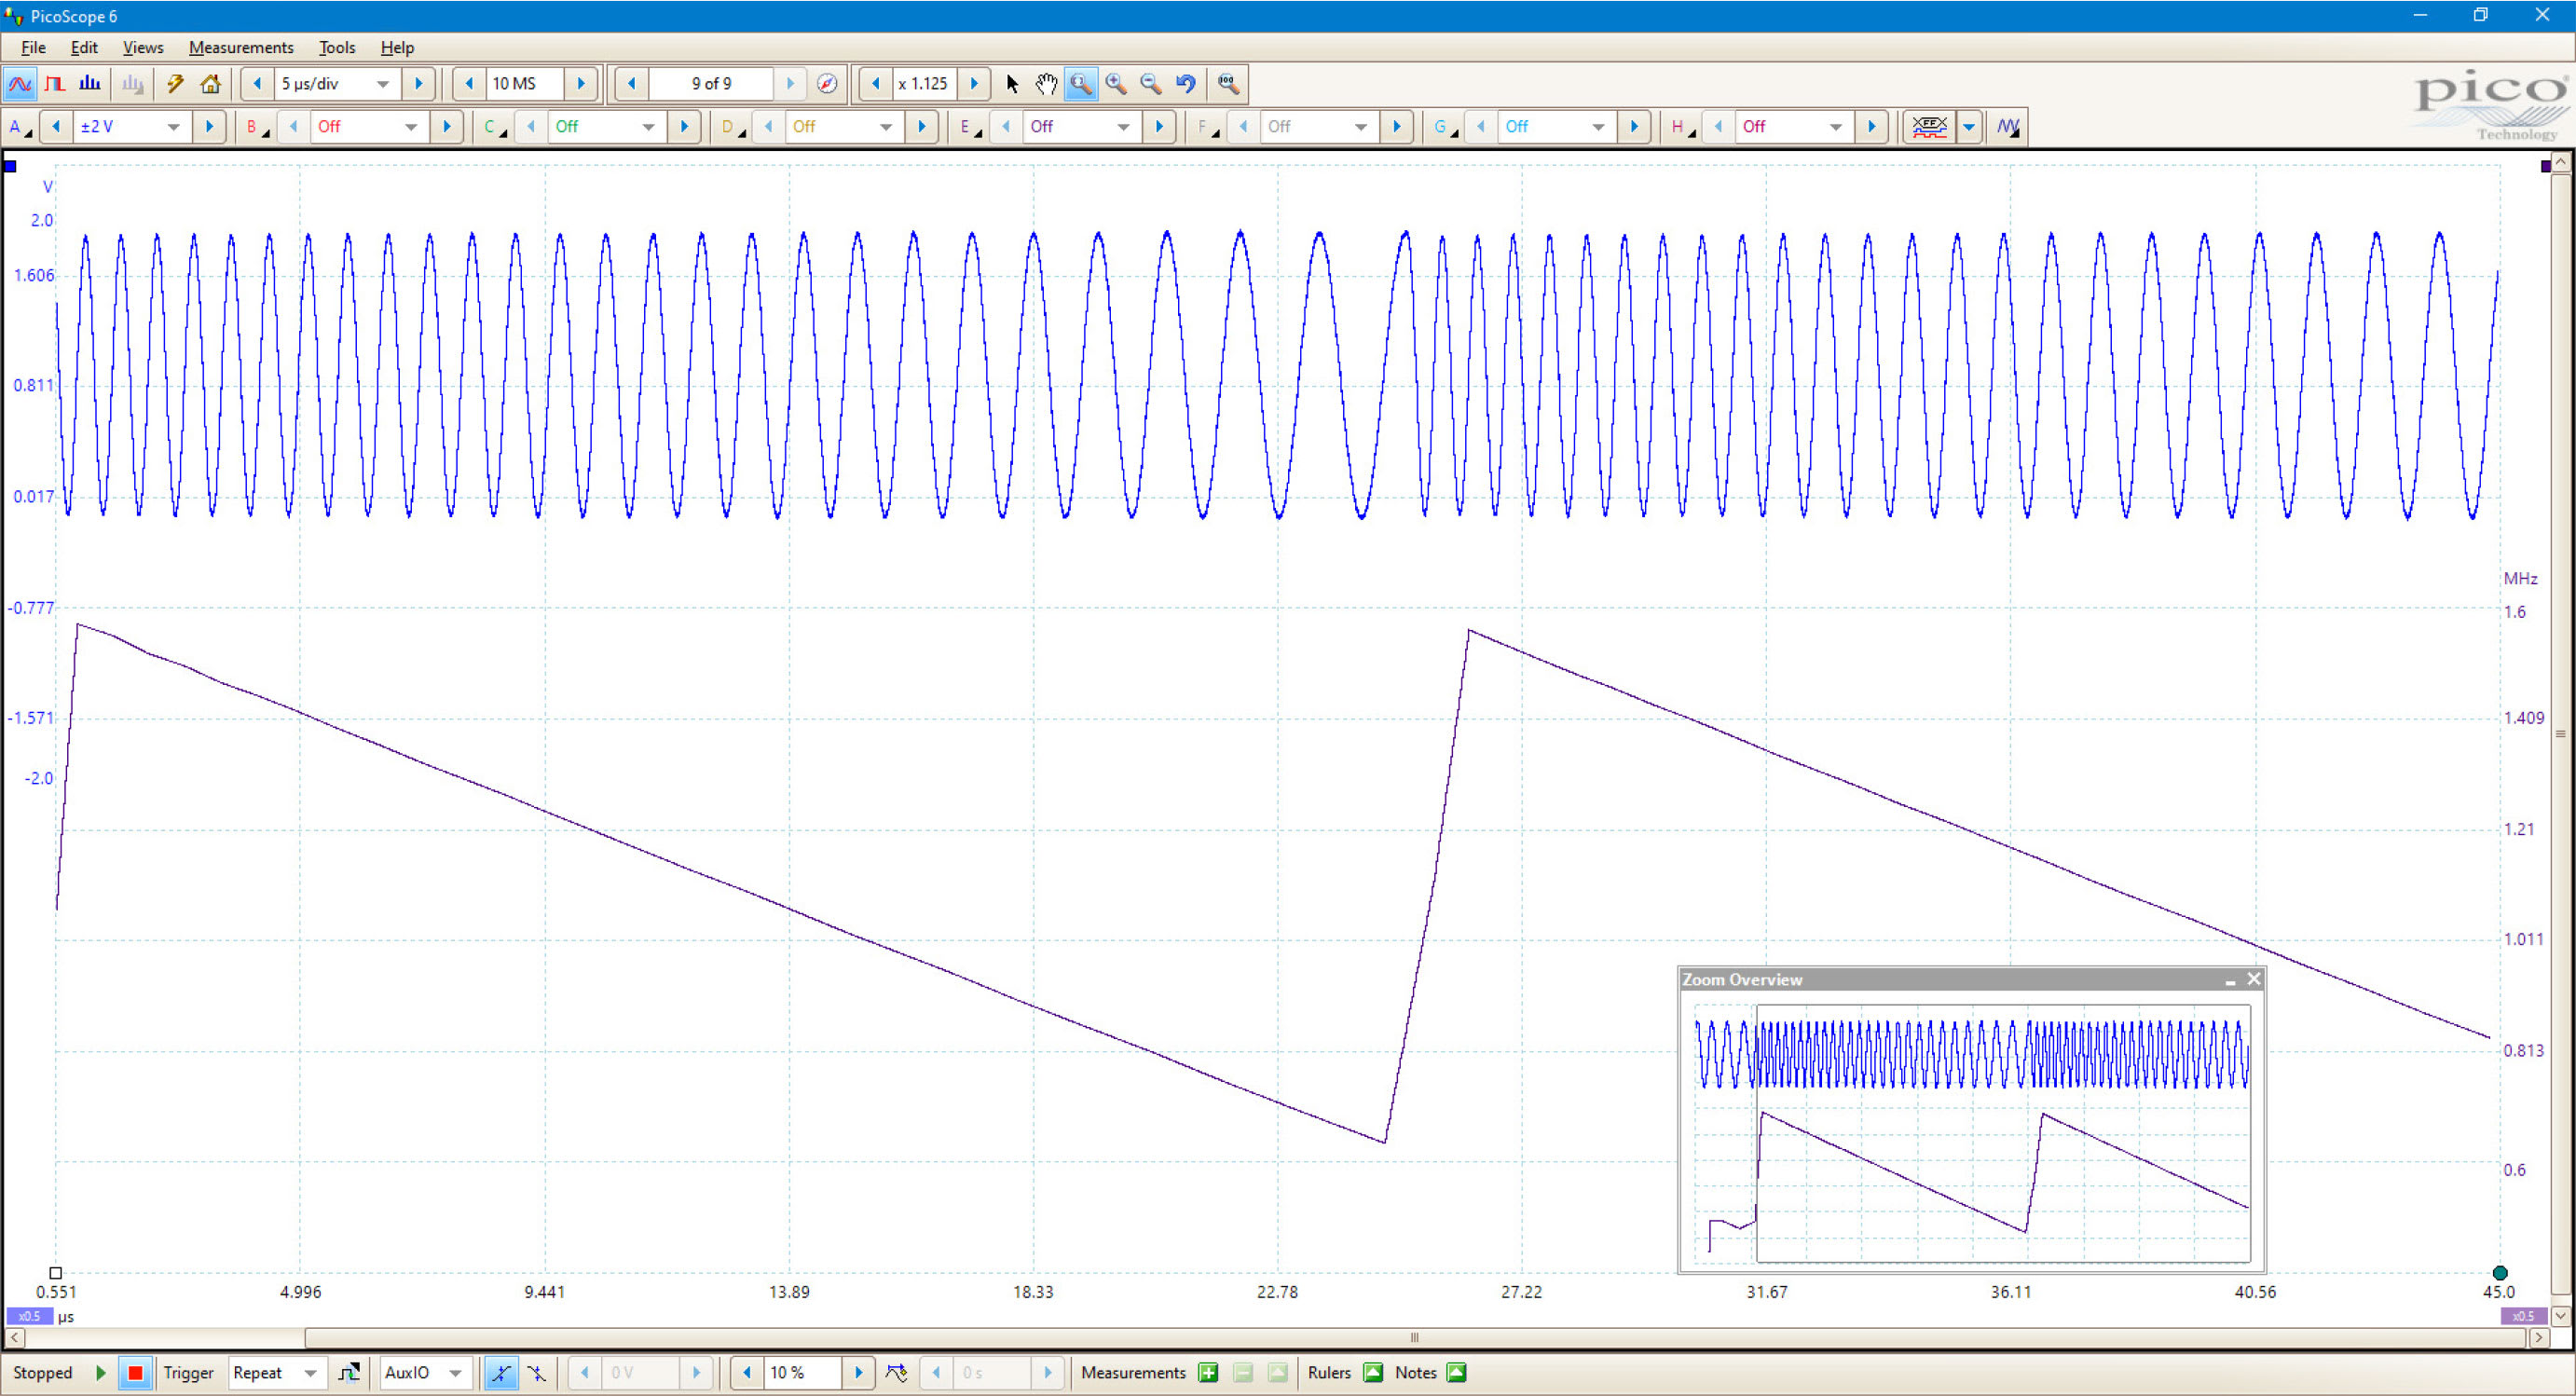Start capture with green play button

[100, 1373]
